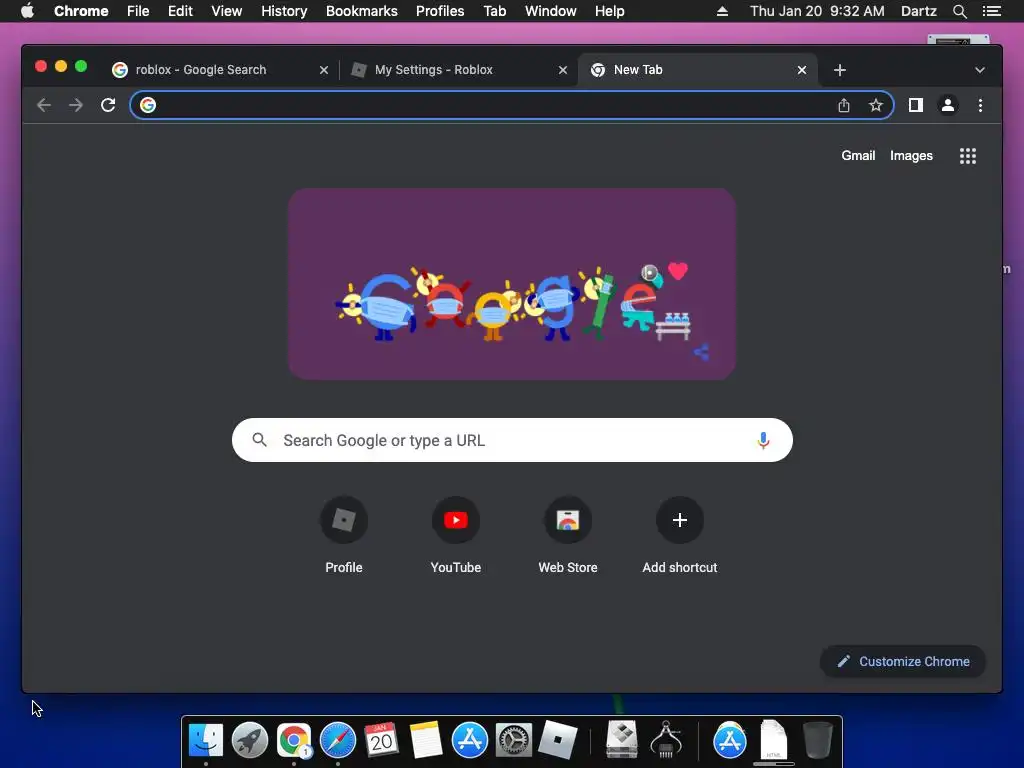This screenshot has width=1024, height=768.
Task: Open the Help menu
Action: 609,11
